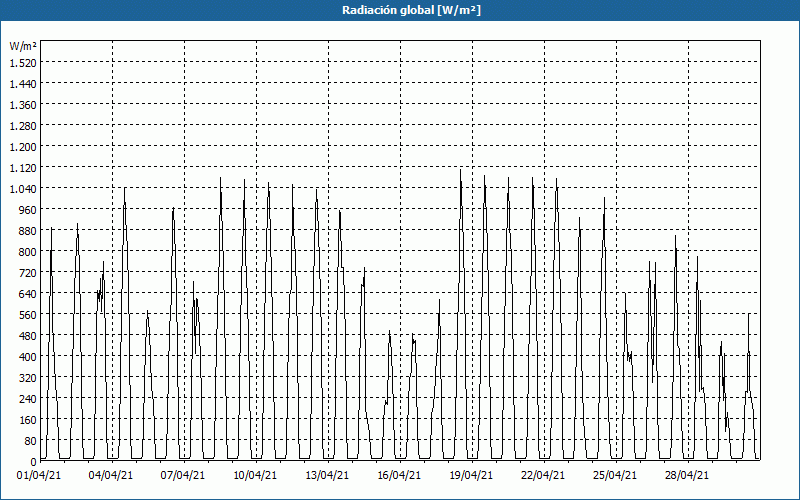The width and height of the screenshot is (800, 500).
Task: Click the 13/04/21 date label
Action: click(327, 476)
